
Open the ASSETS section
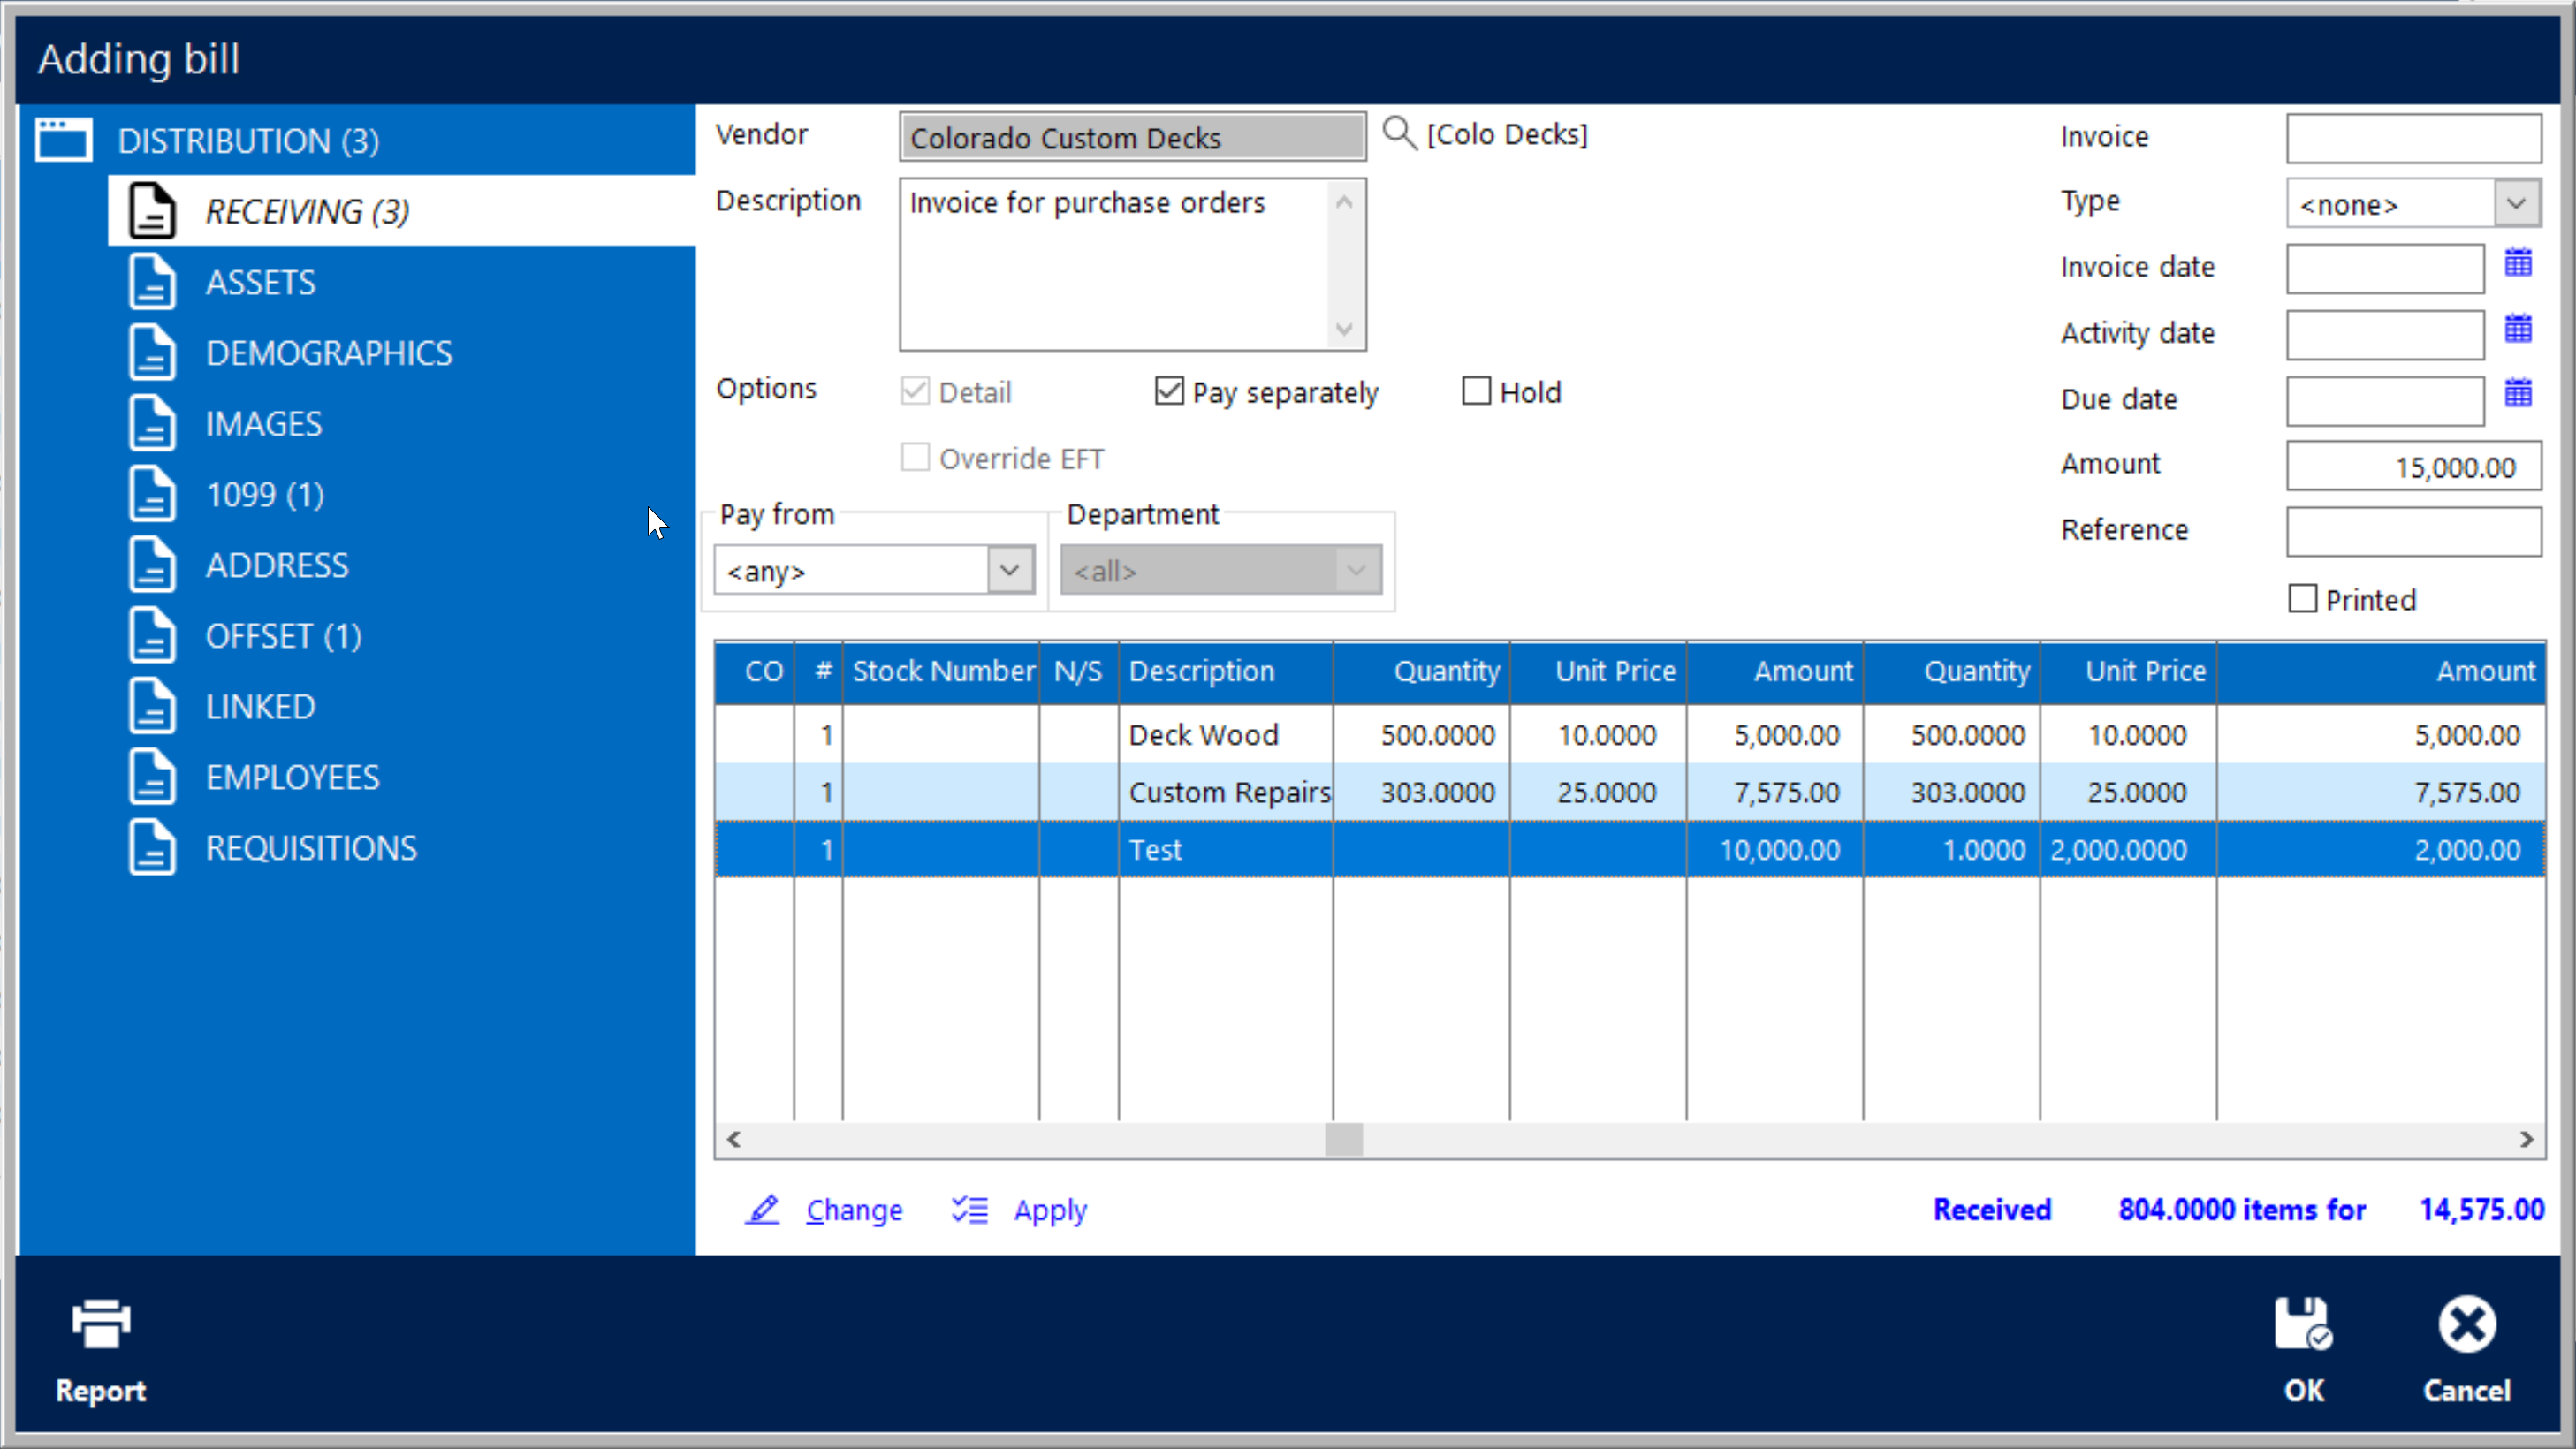click(x=260, y=282)
